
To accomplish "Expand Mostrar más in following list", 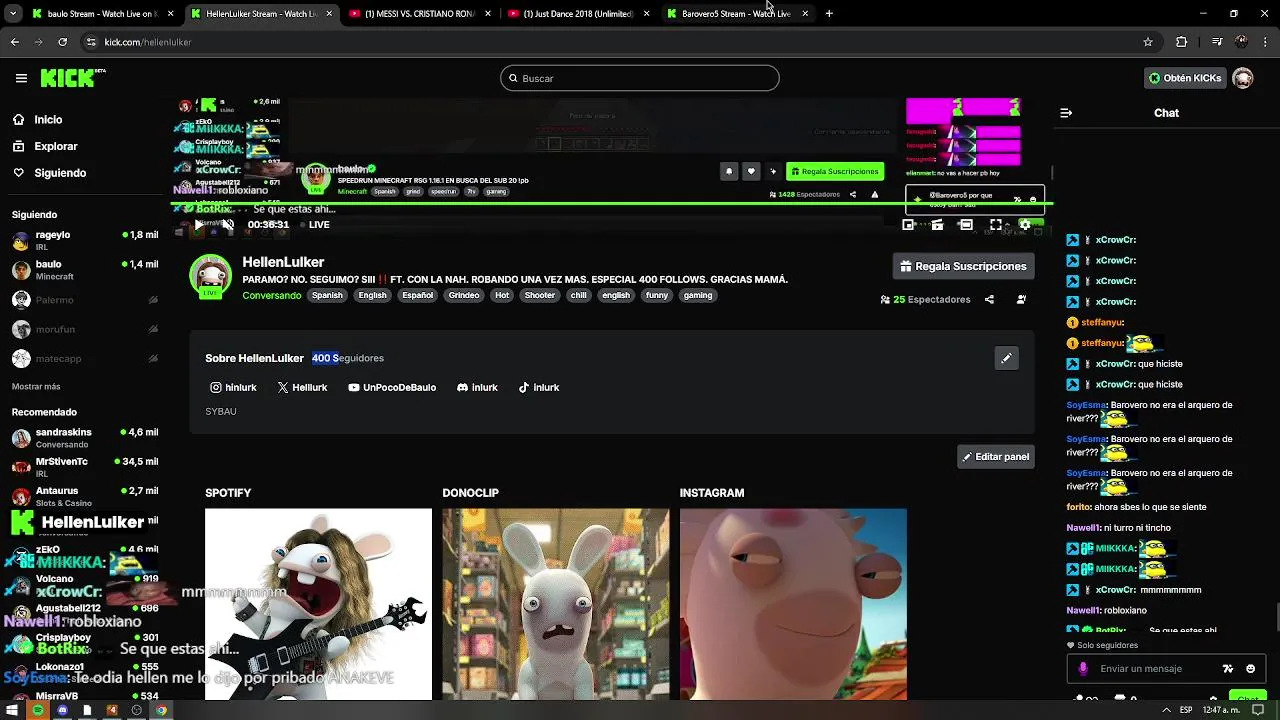I will [36, 387].
